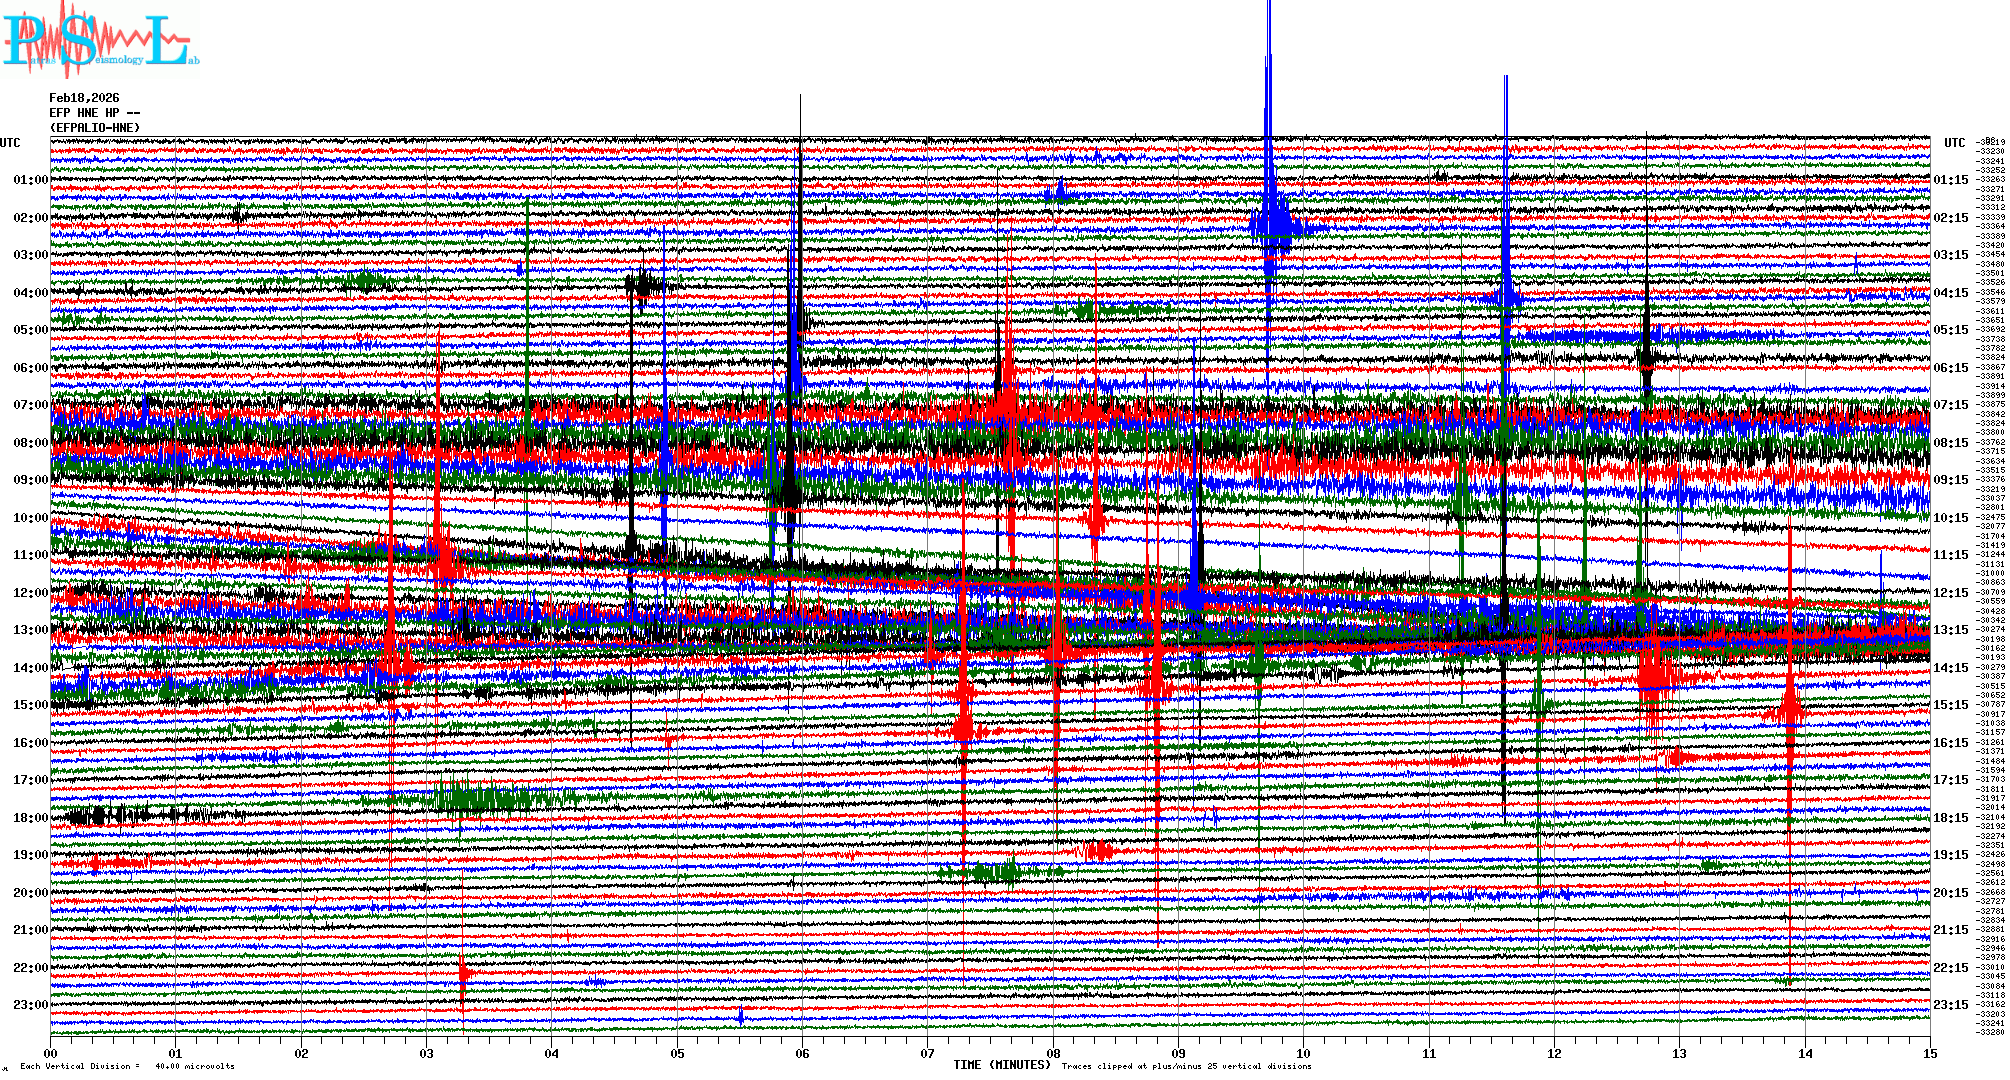Click the EFP HNE HP station text
Viewport: 2010px width, 1080px height.
tap(94, 113)
